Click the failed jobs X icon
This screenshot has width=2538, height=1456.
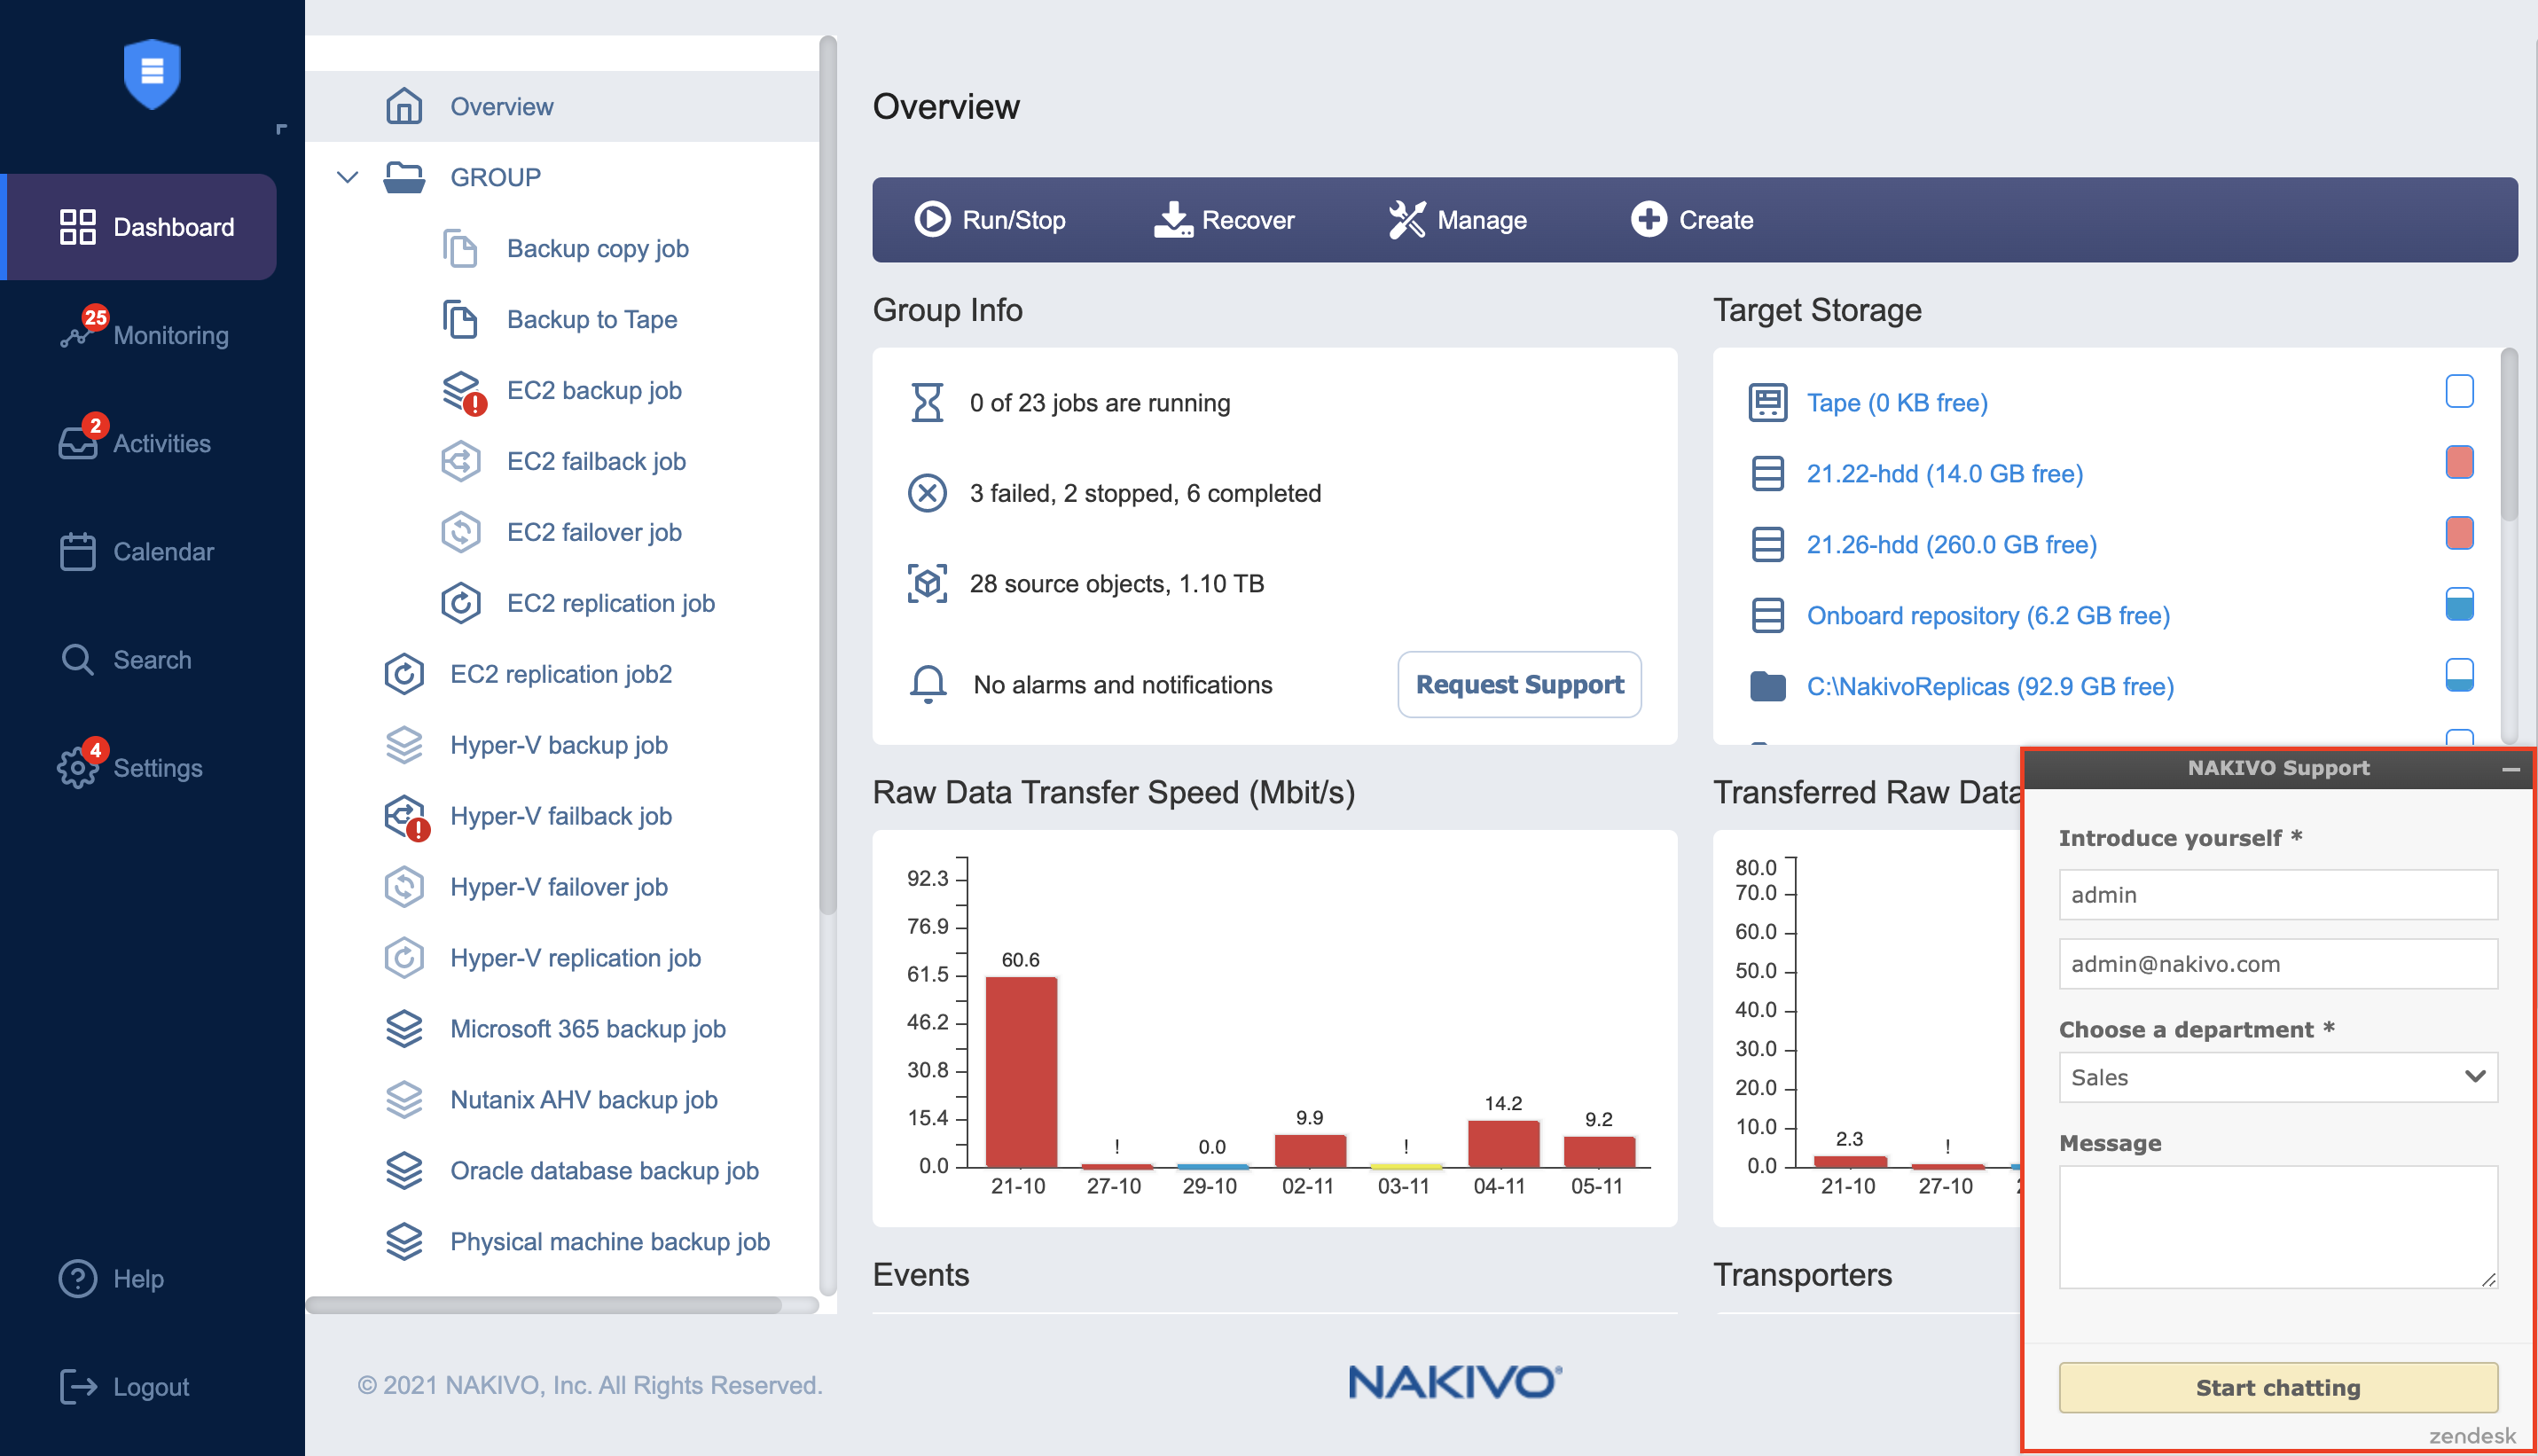(x=927, y=493)
